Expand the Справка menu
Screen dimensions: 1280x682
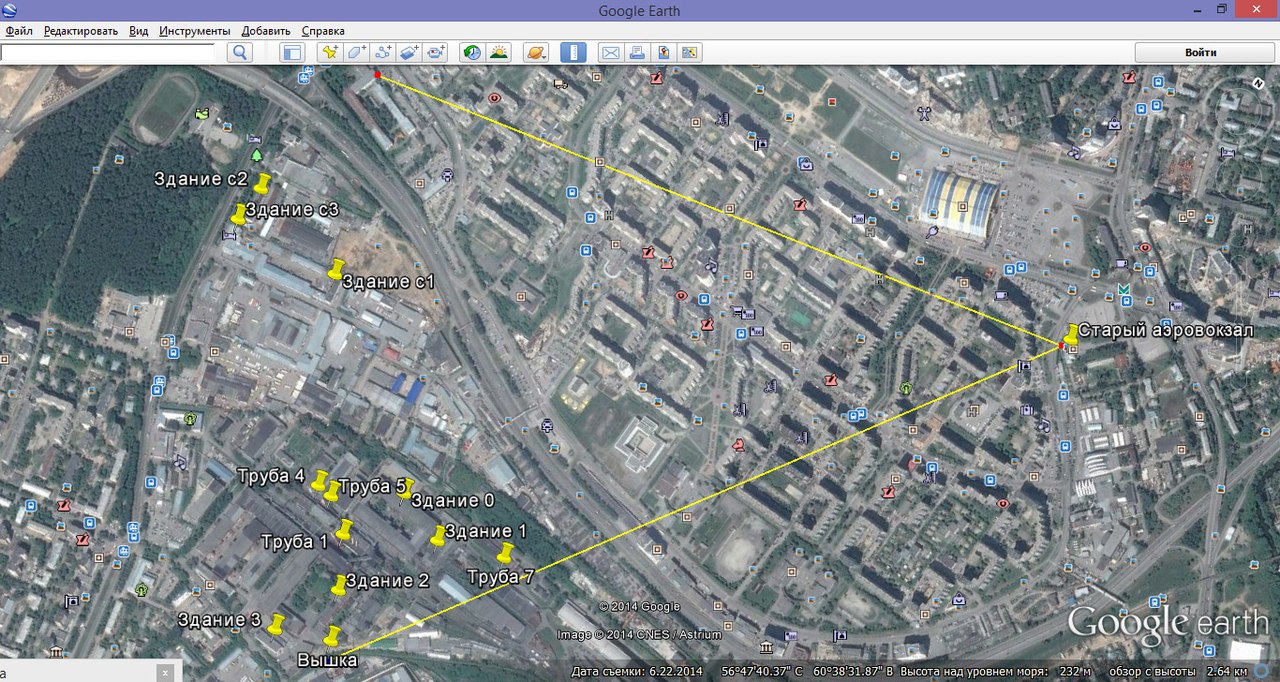click(x=323, y=31)
